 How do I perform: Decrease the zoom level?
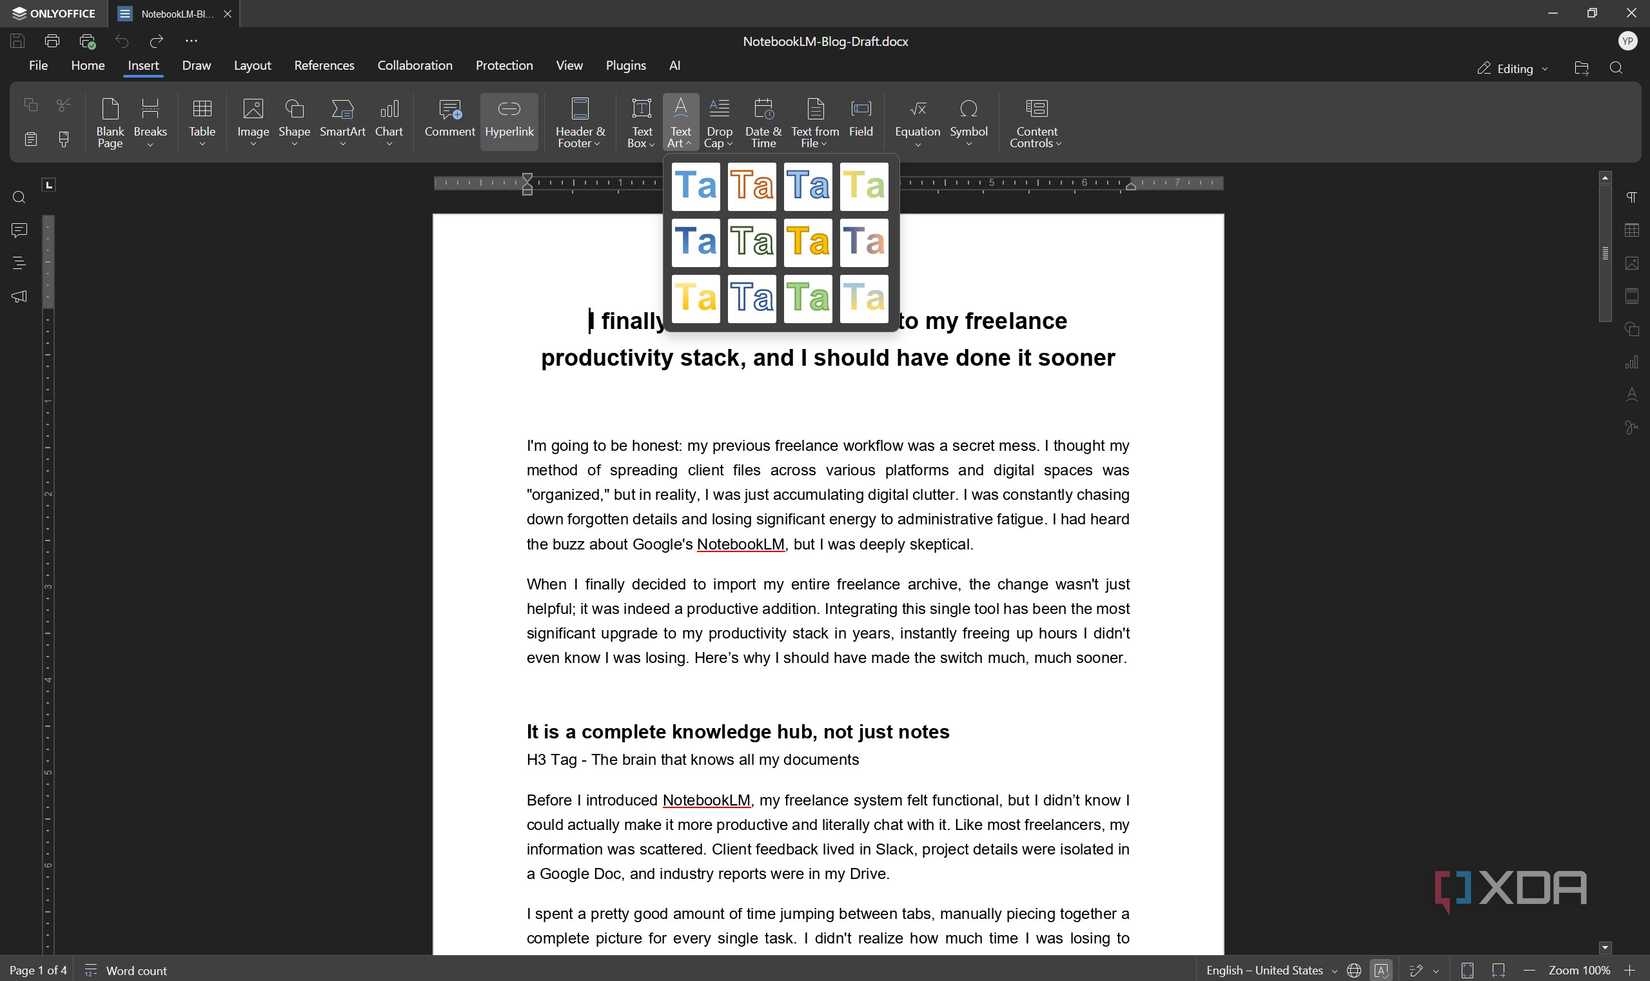(x=1529, y=970)
